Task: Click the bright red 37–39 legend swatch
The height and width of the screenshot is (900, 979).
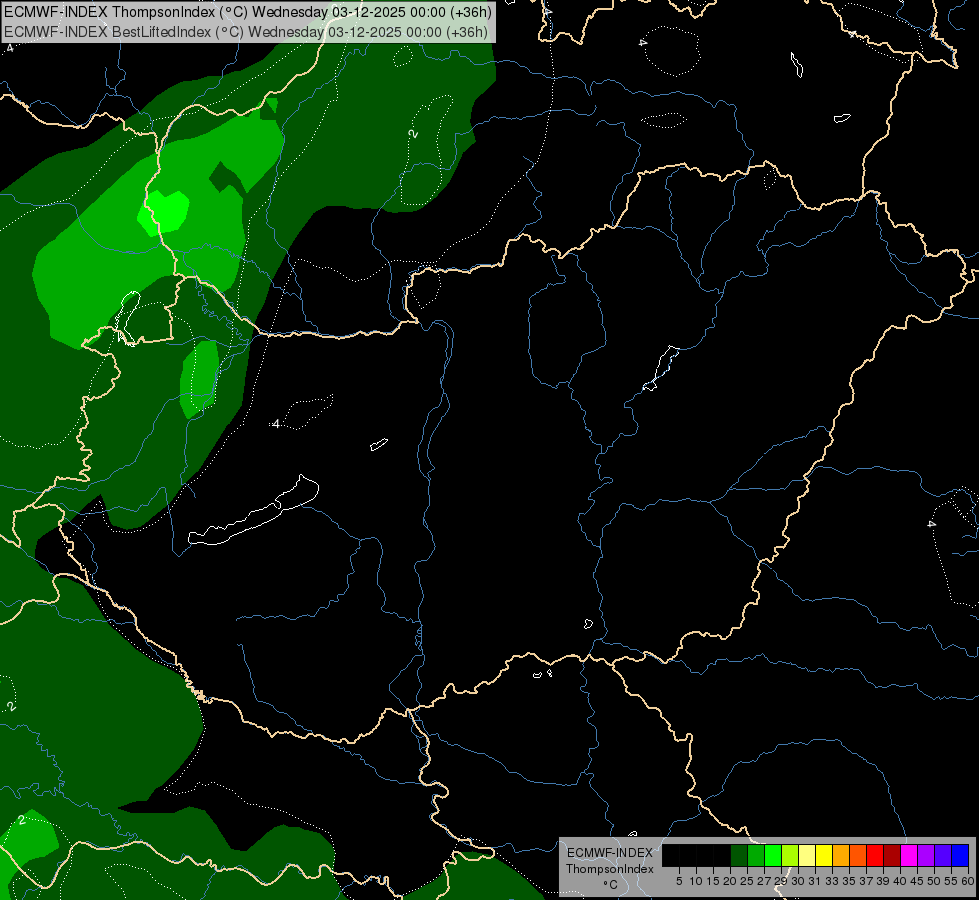Action: pos(875,855)
